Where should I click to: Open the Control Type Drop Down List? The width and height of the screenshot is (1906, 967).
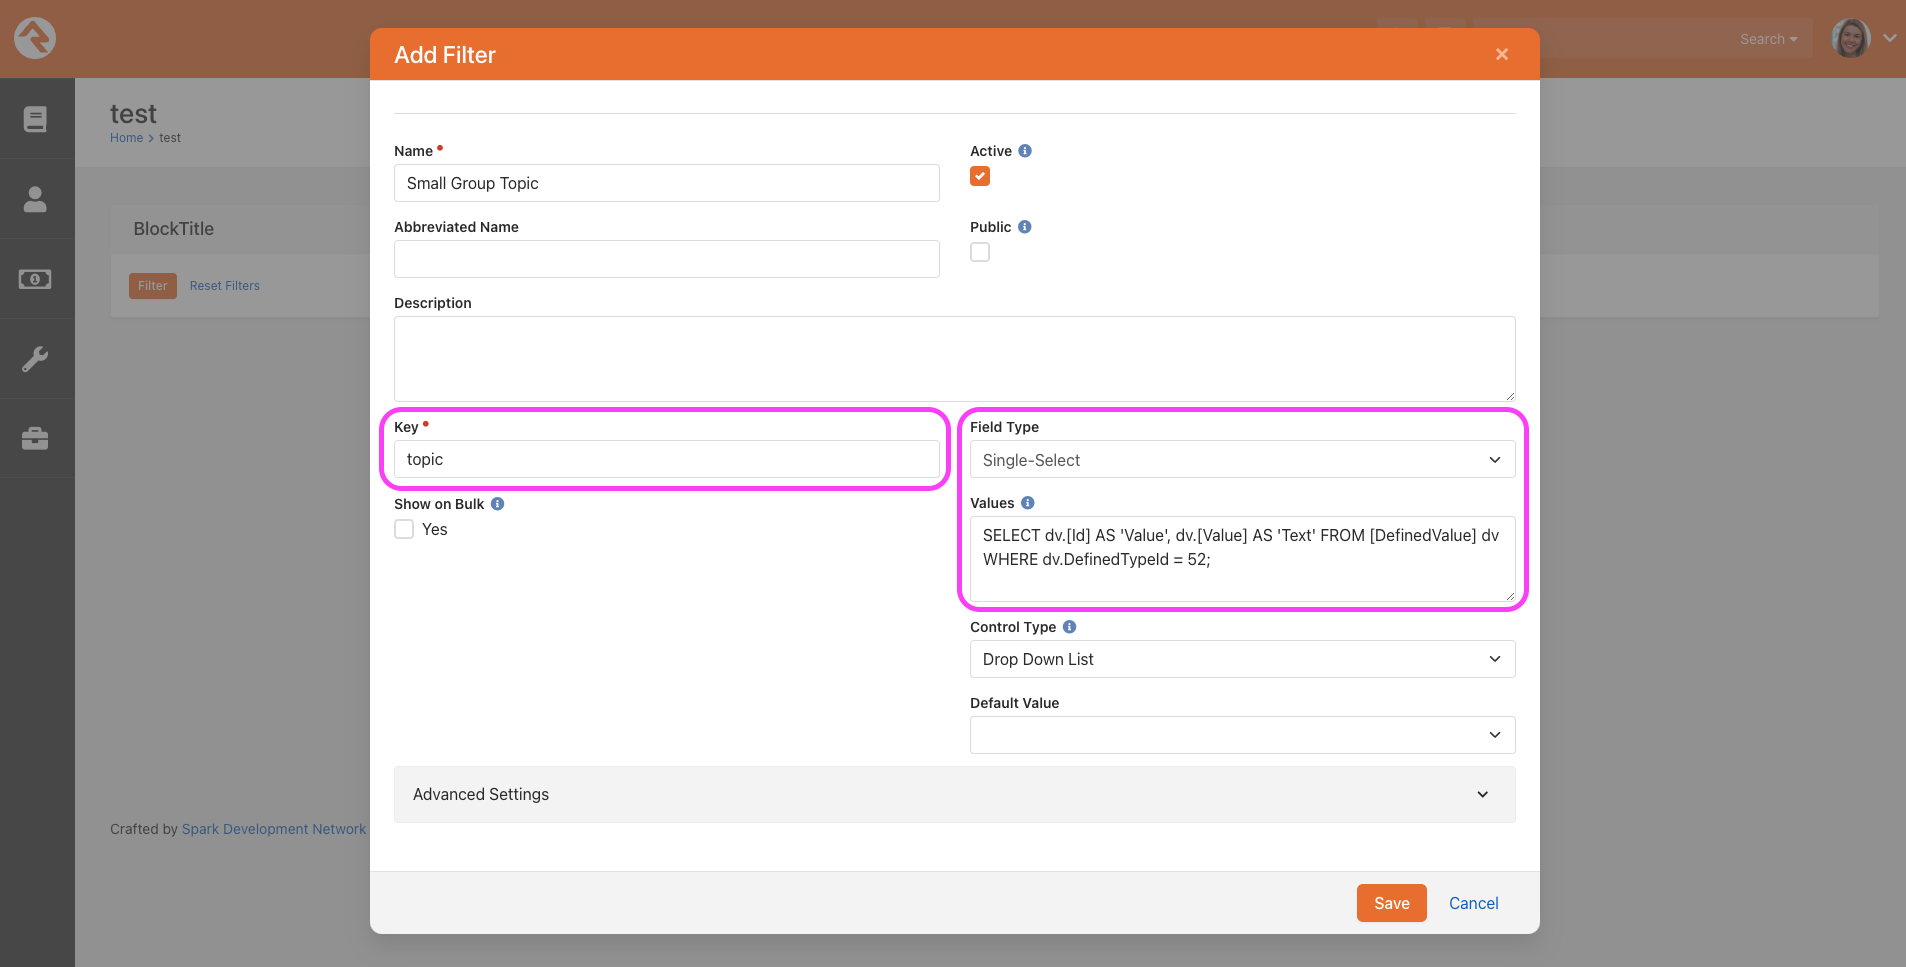point(1243,659)
